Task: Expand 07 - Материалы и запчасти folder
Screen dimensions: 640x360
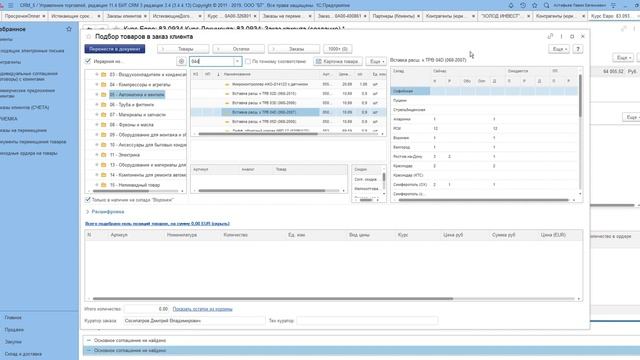Action: pyautogui.click(x=97, y=115)
